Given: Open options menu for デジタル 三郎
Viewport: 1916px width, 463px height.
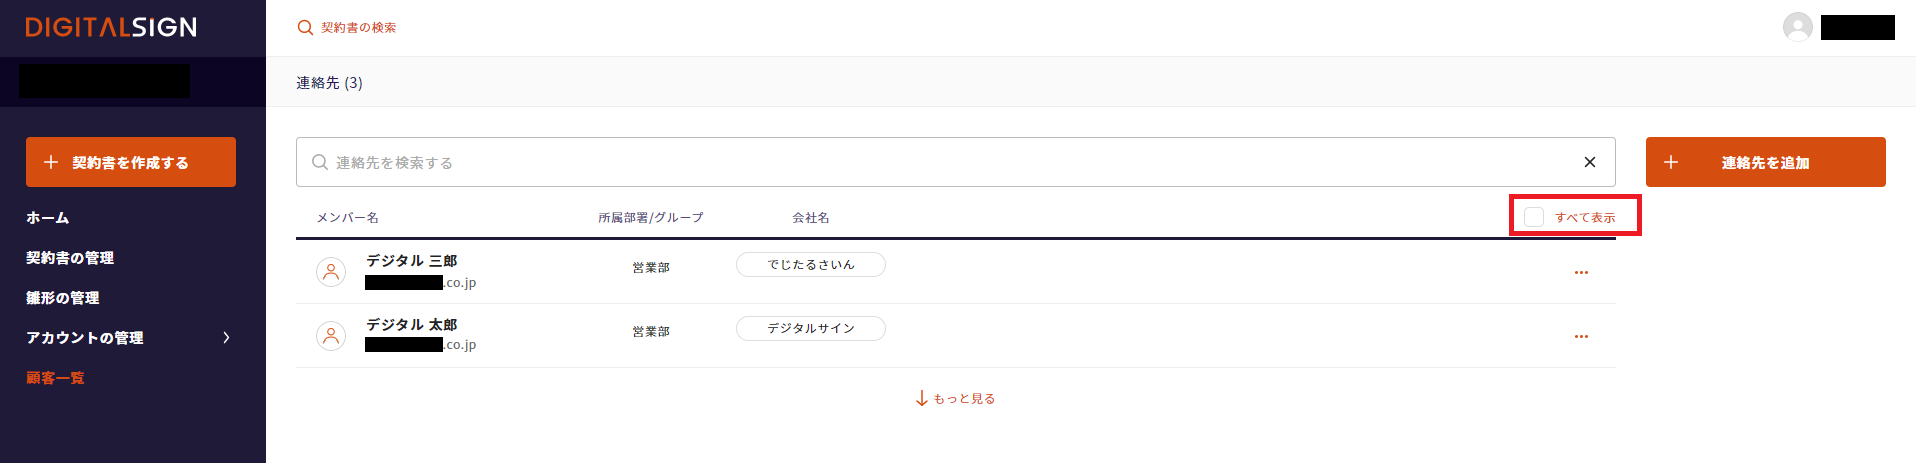Looking at the screenshot, I should 1580,272.
